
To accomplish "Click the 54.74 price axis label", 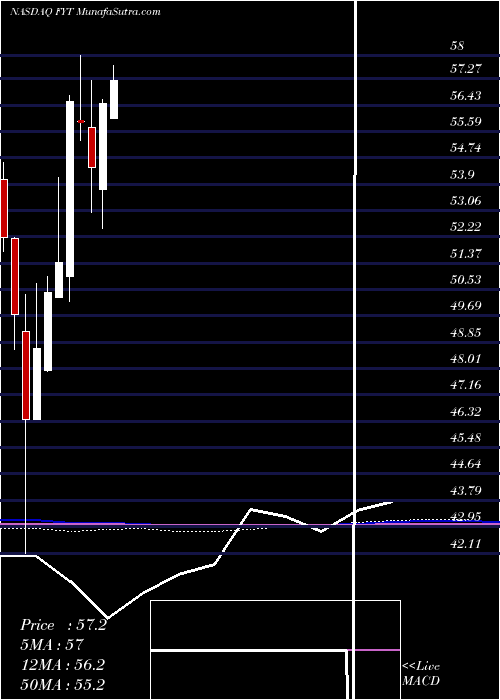I will [x=466, y=148].
